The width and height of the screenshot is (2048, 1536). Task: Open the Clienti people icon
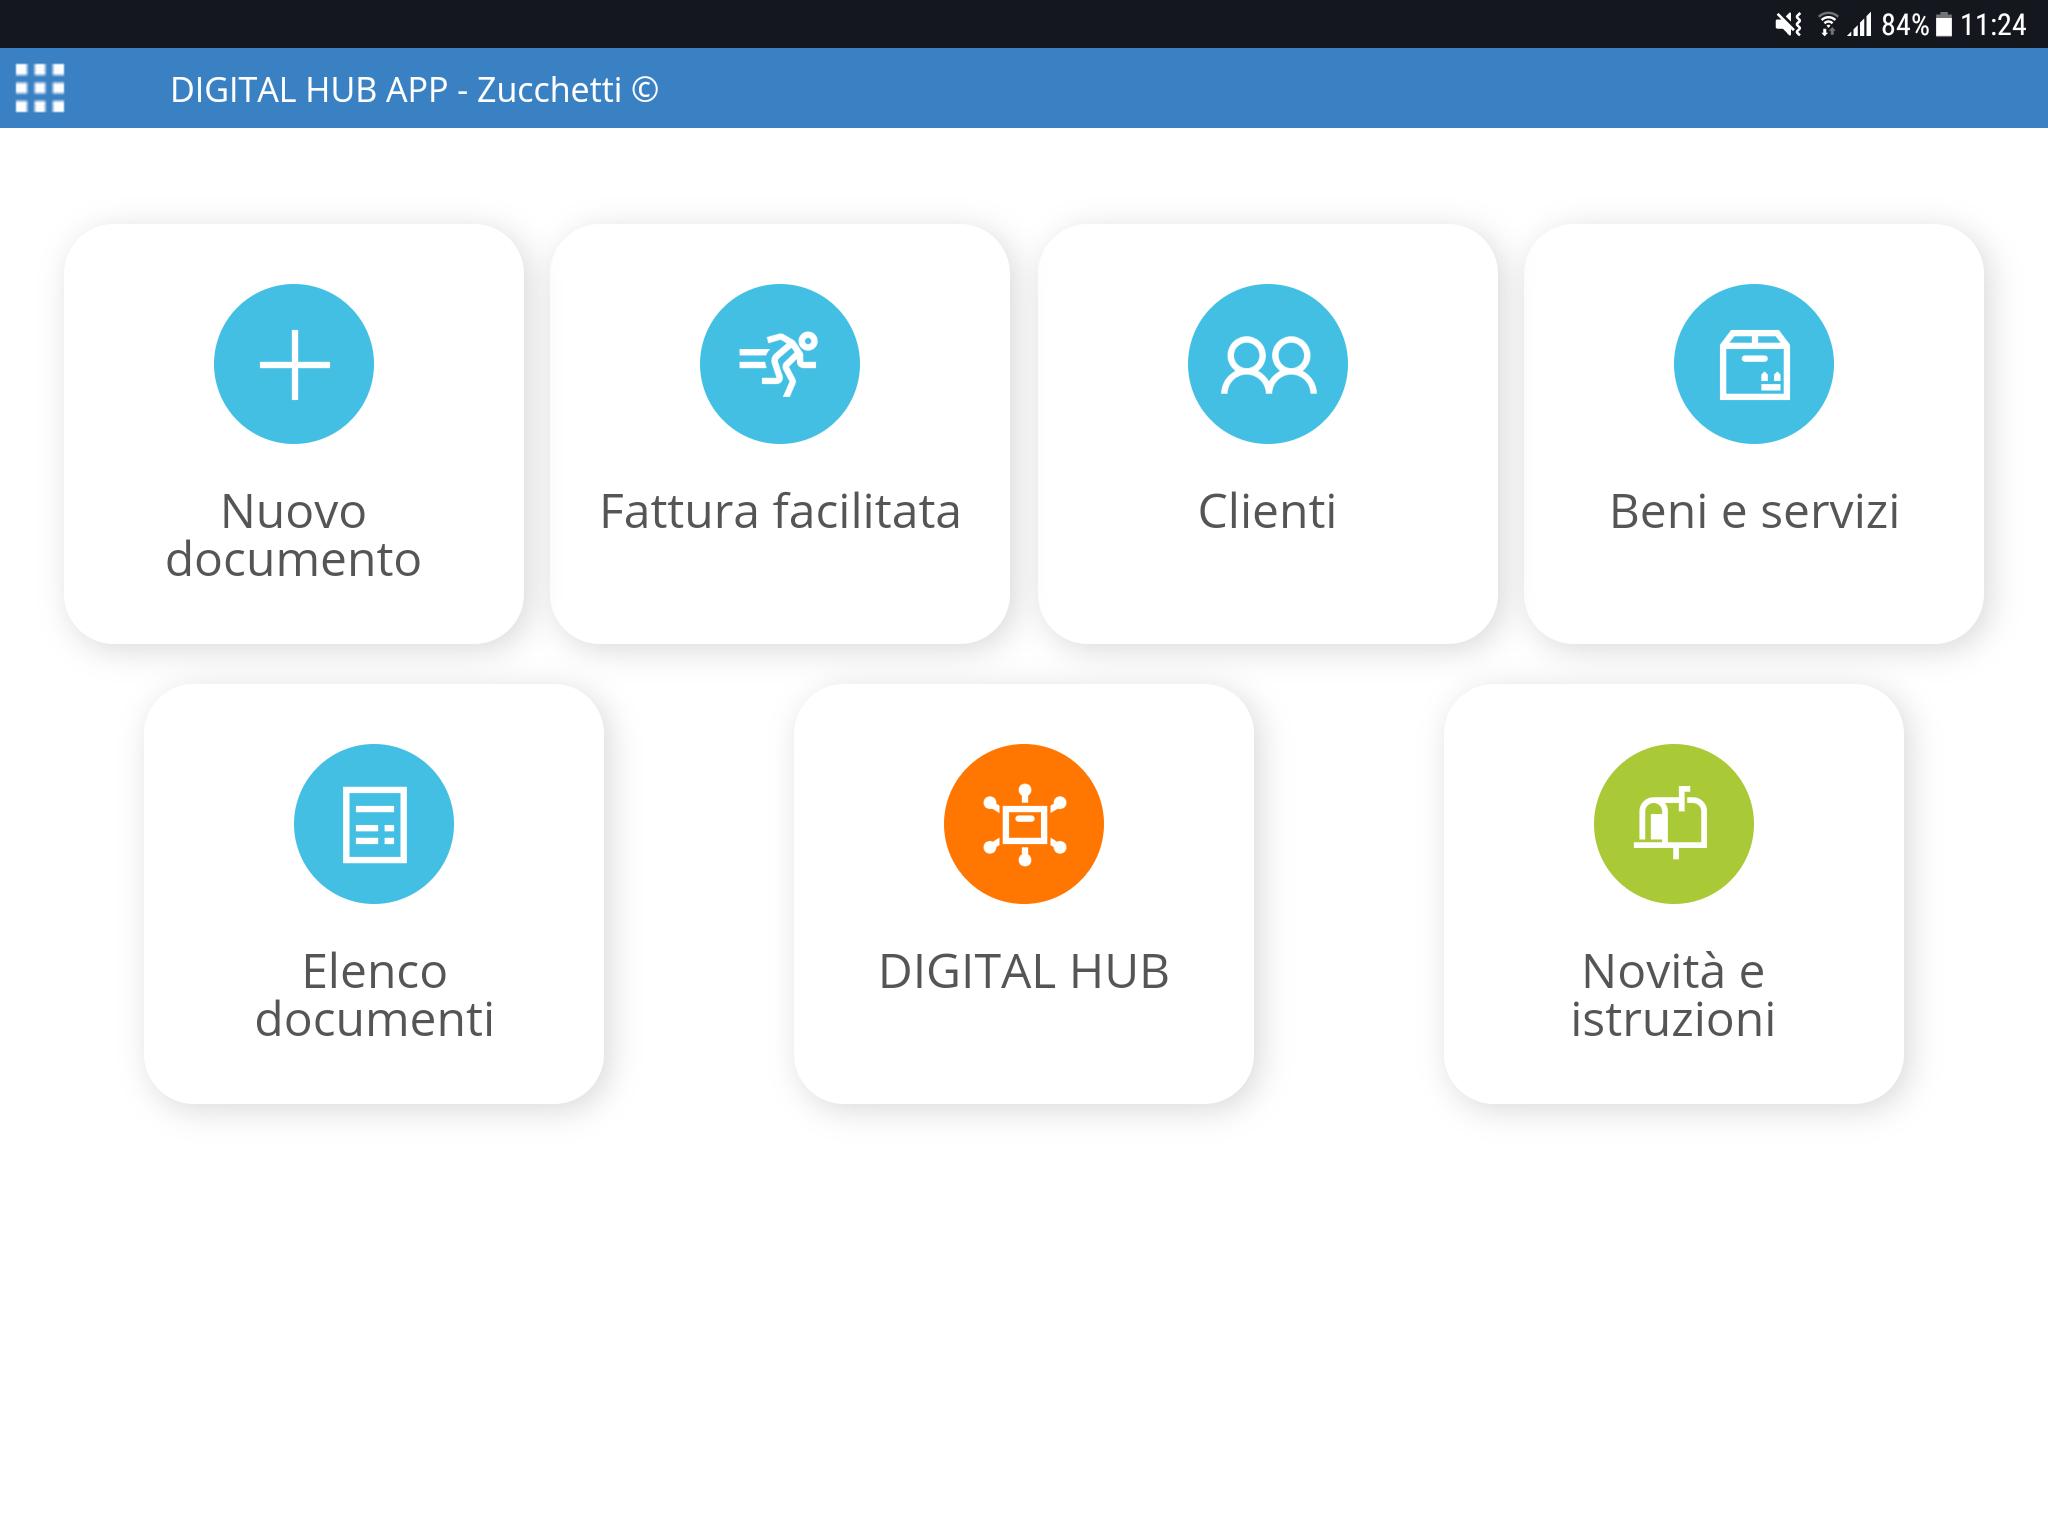[x=1268, y=364]
